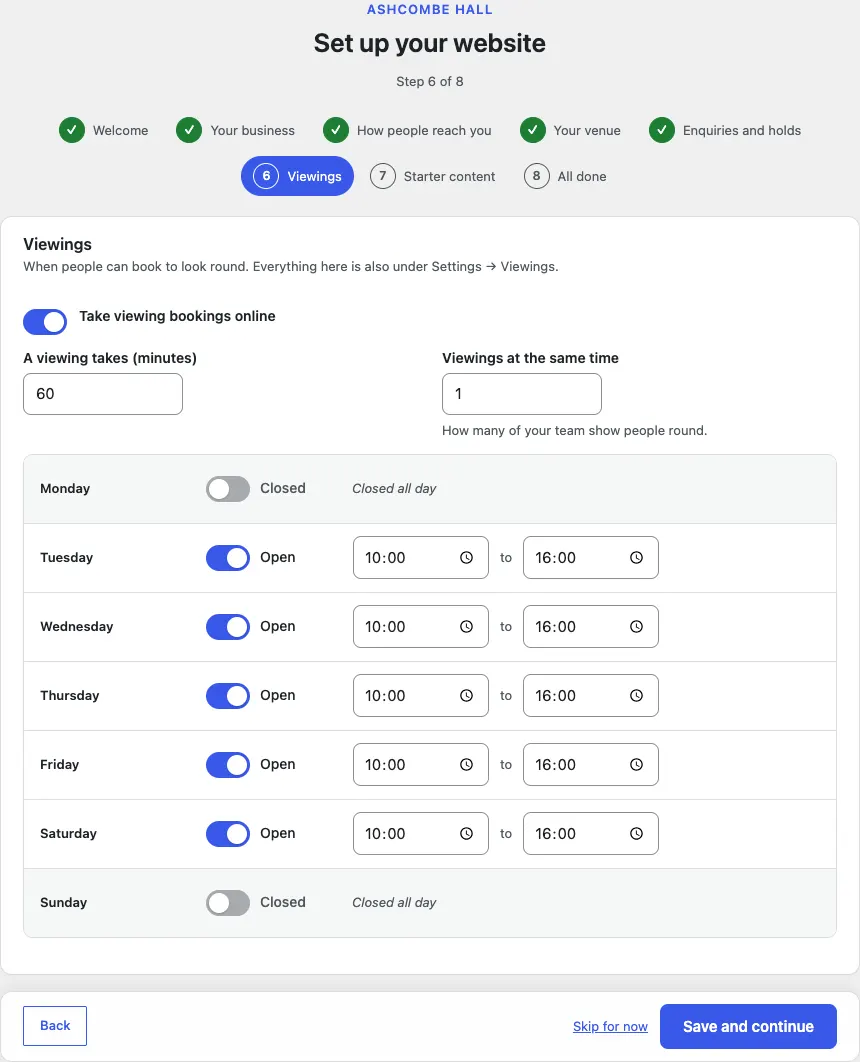860x1062 pixels.
Task: Click the Your venue step label
Action: [587, 130]
